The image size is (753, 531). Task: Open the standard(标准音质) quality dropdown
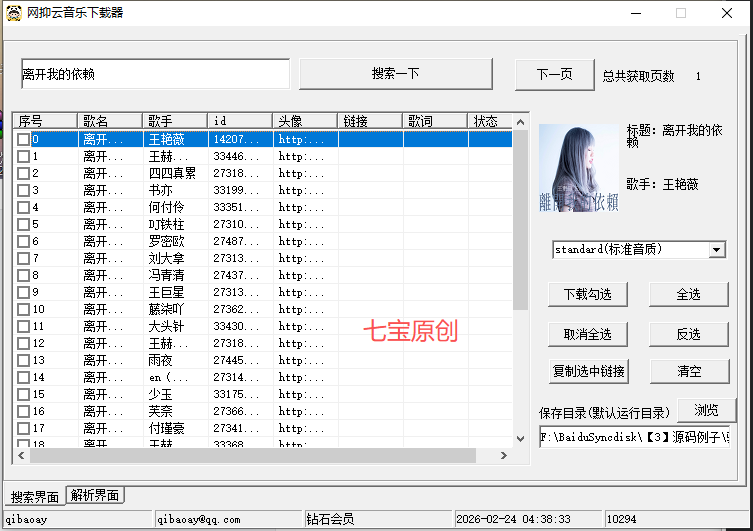click(717, 250)
